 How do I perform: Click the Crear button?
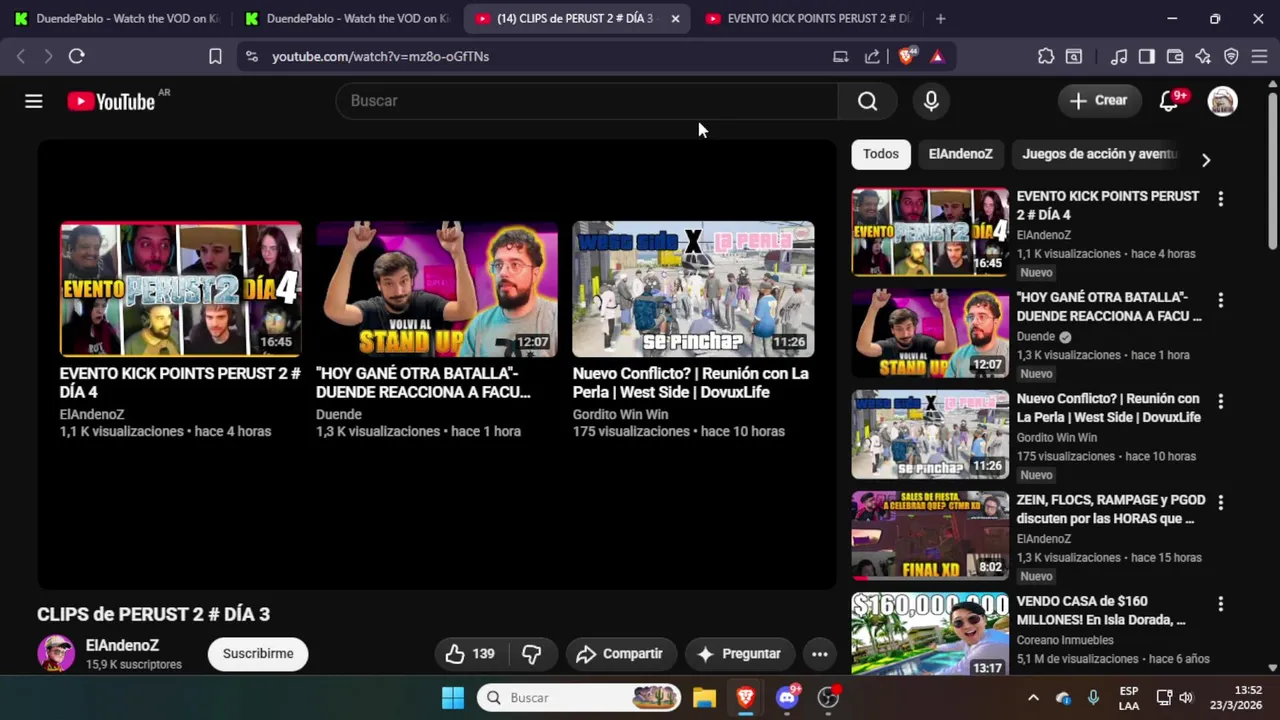click(x=1099, y=101)
